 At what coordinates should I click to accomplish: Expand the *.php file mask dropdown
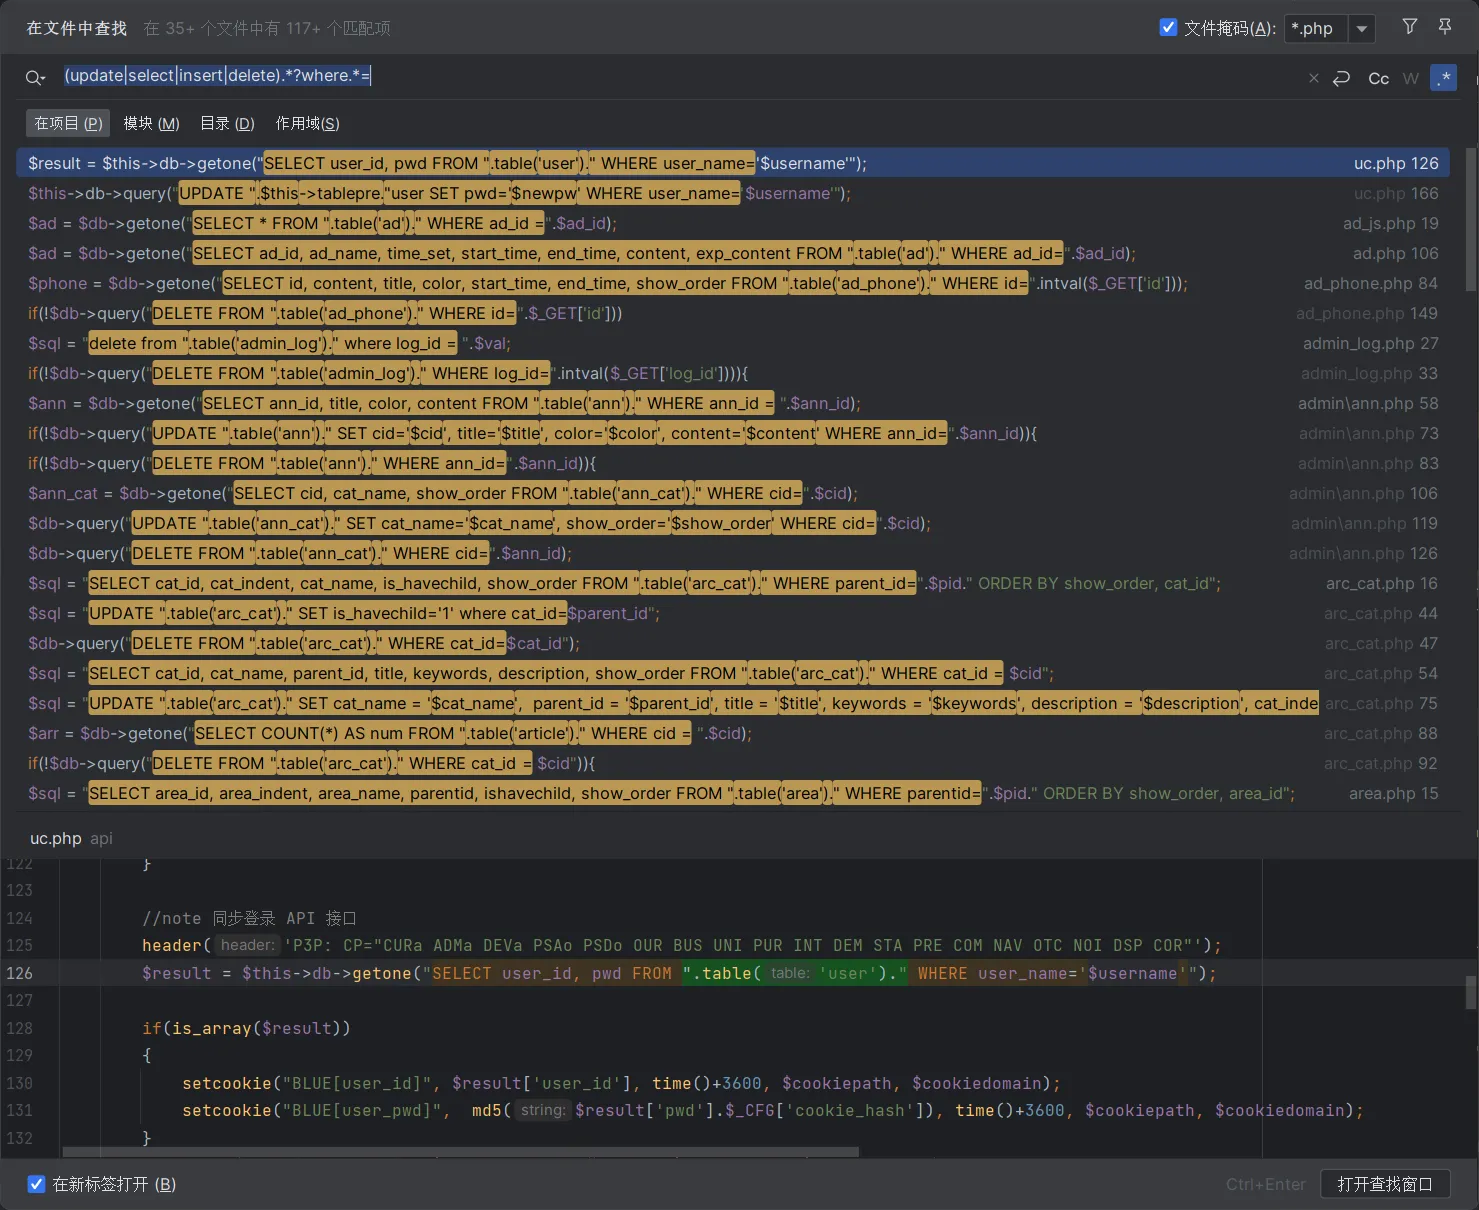(1361, 28)
